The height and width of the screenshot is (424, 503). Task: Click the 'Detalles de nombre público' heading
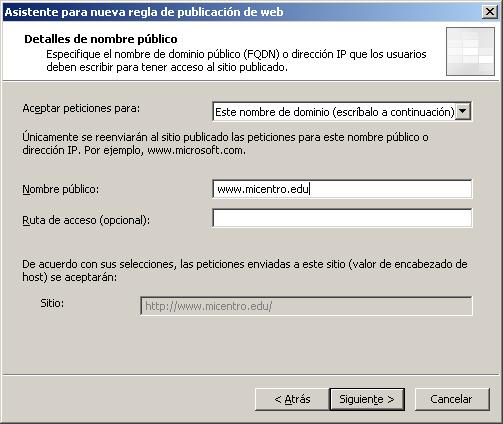101,39
